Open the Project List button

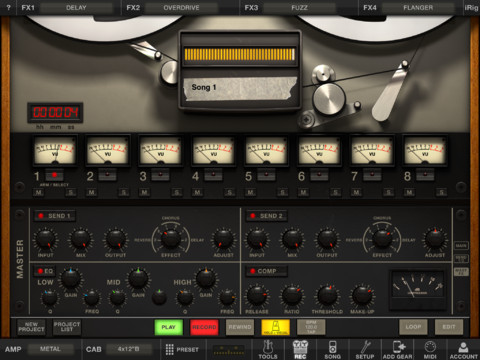[x=67, y=327]
